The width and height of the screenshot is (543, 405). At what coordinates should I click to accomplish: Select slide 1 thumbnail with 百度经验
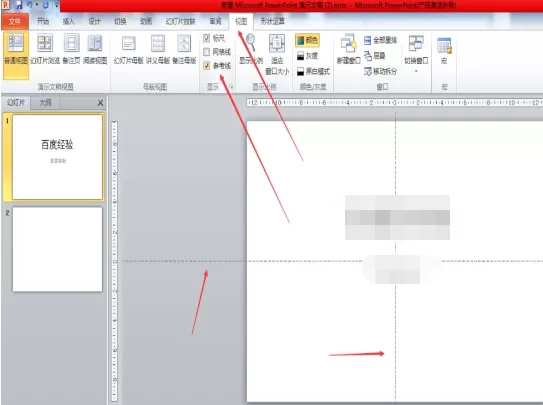(57, 157)
